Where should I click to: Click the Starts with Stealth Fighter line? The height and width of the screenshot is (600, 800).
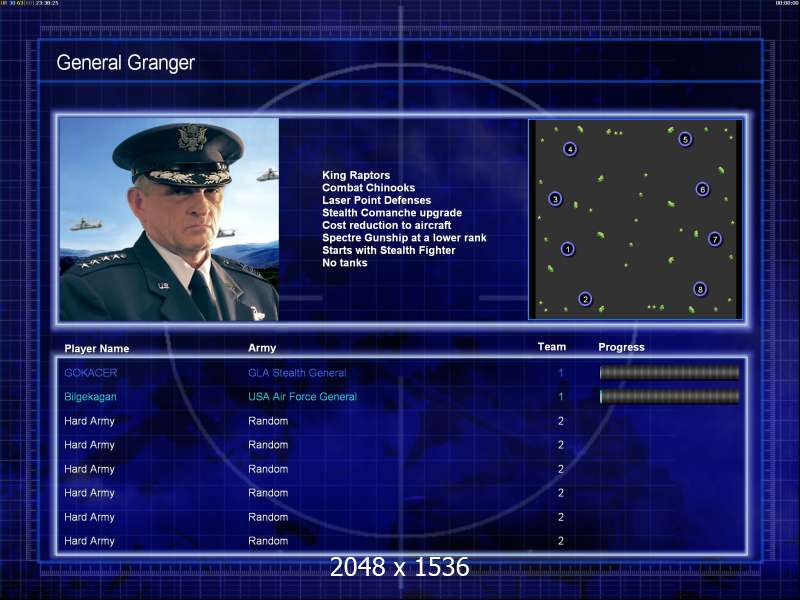389,251
